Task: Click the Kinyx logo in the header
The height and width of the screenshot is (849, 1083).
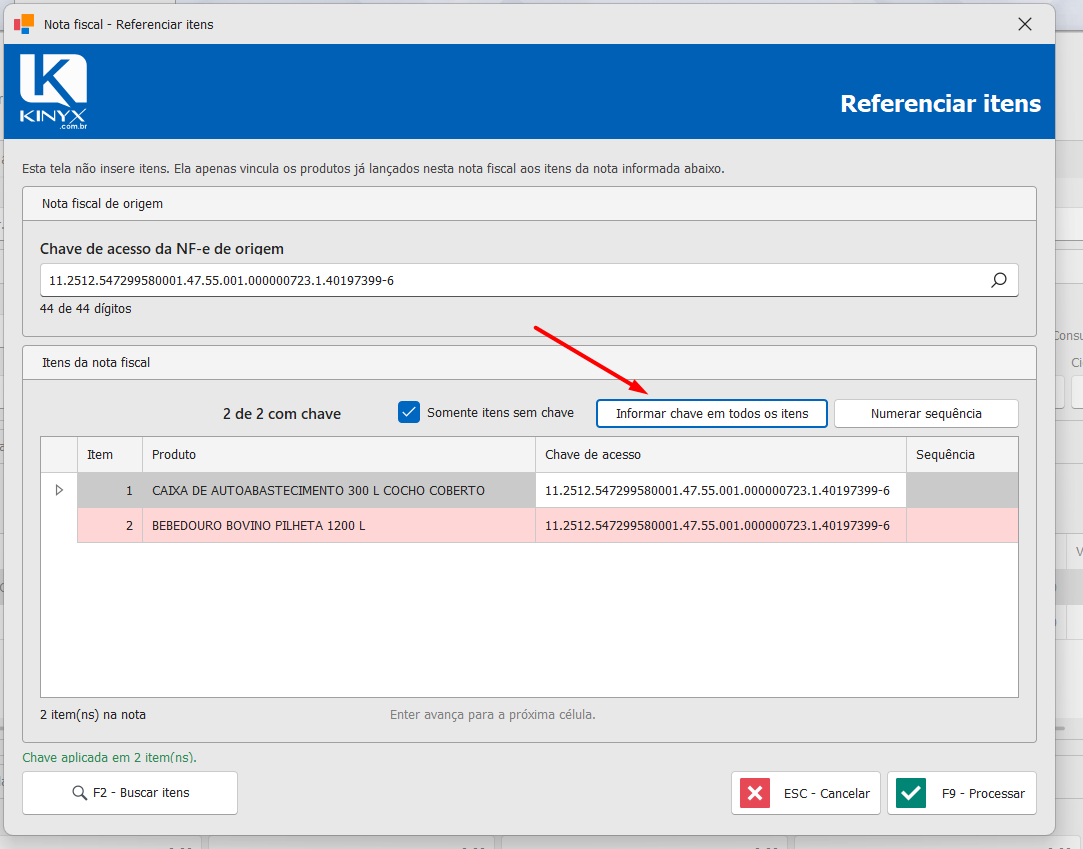Action: [53, 91]
